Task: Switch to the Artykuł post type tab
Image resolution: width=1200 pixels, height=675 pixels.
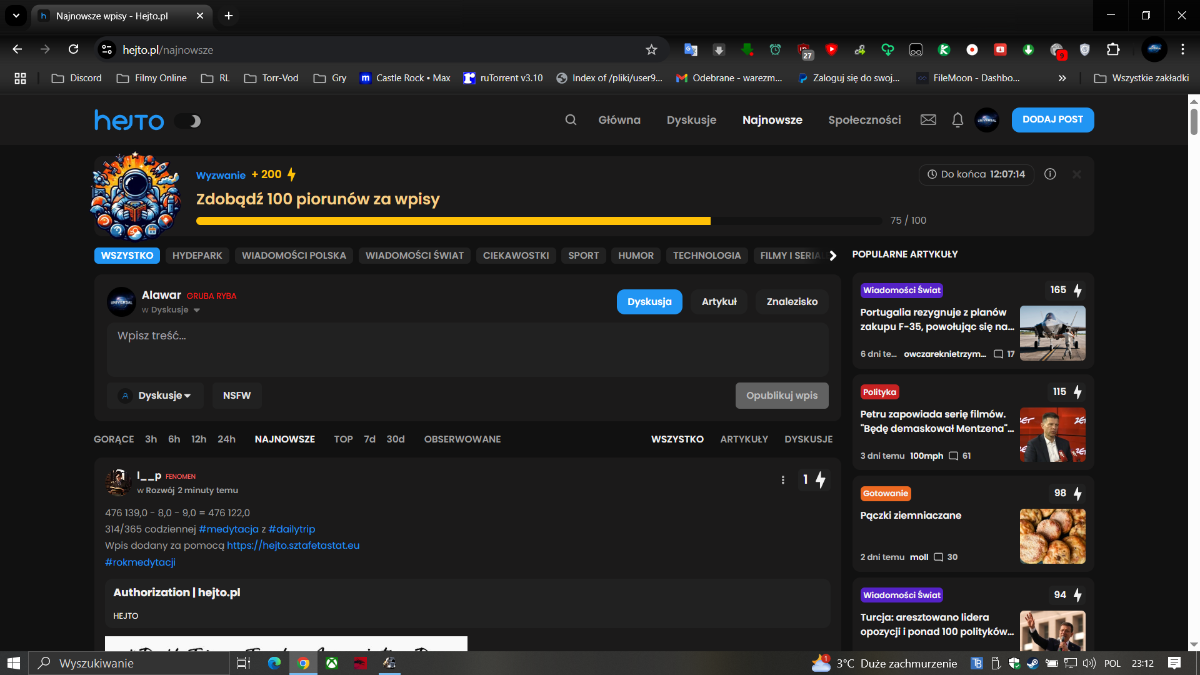Action: pos(719,301)
